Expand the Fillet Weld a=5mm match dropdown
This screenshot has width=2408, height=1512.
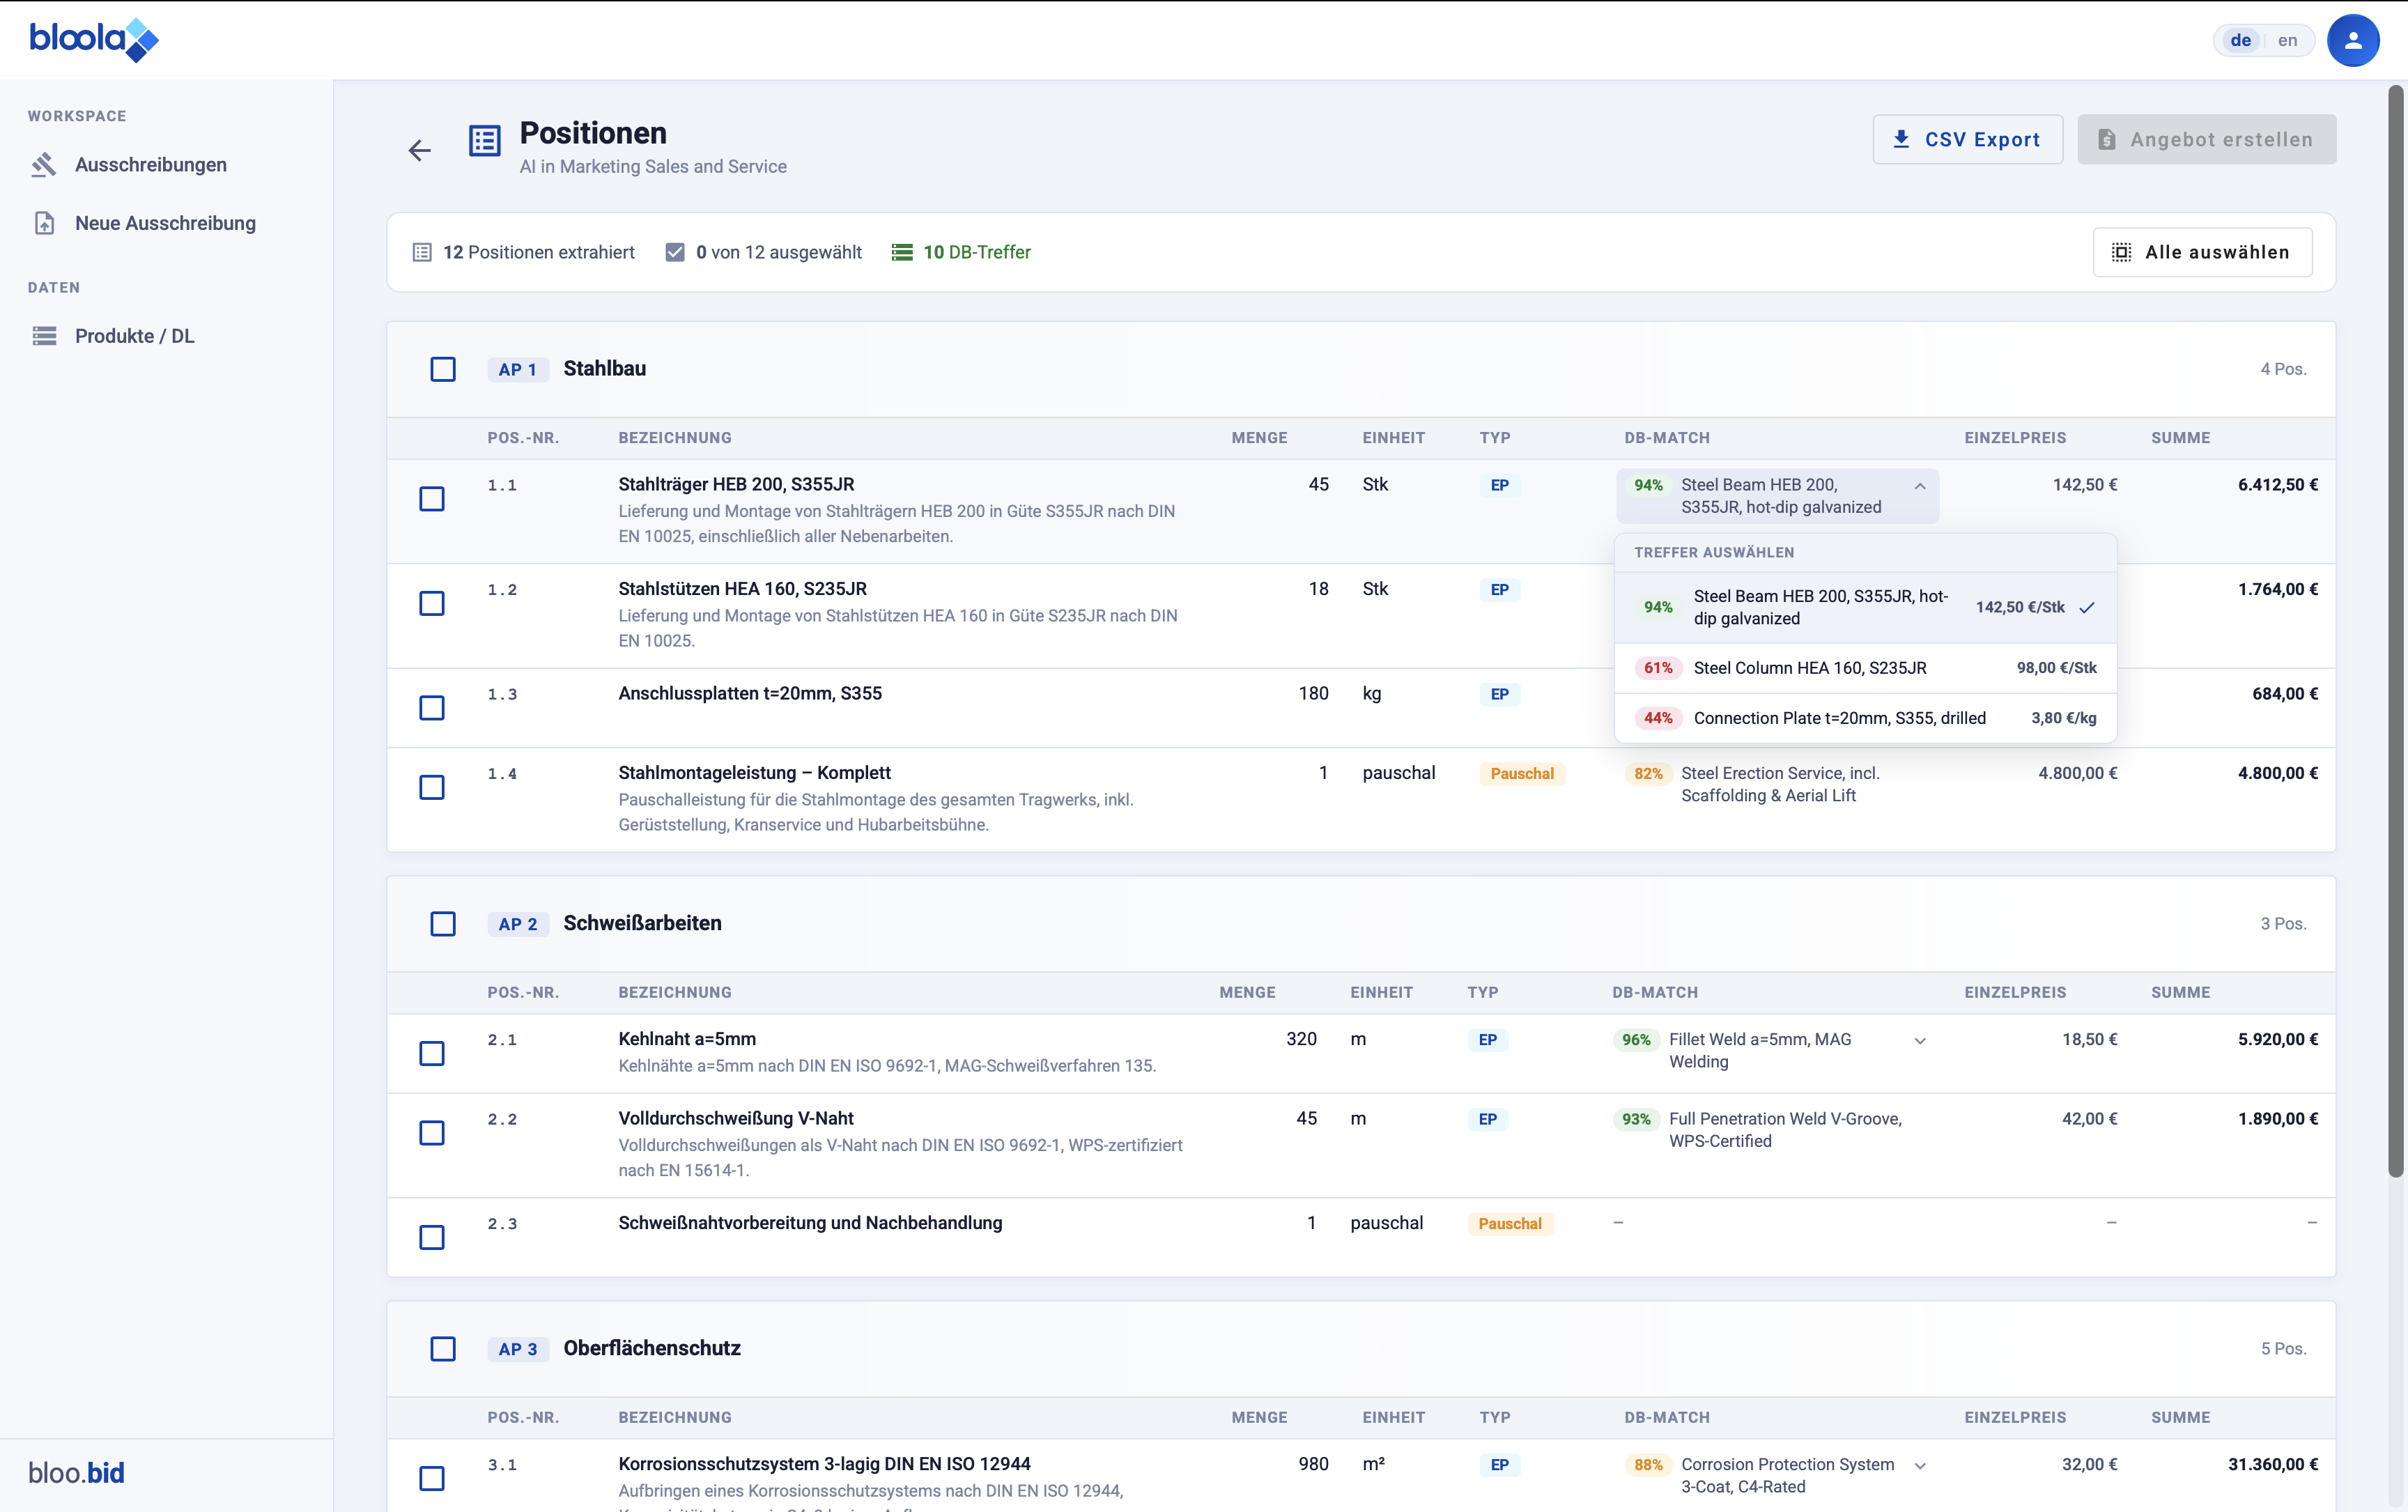click(1920, 1041)
